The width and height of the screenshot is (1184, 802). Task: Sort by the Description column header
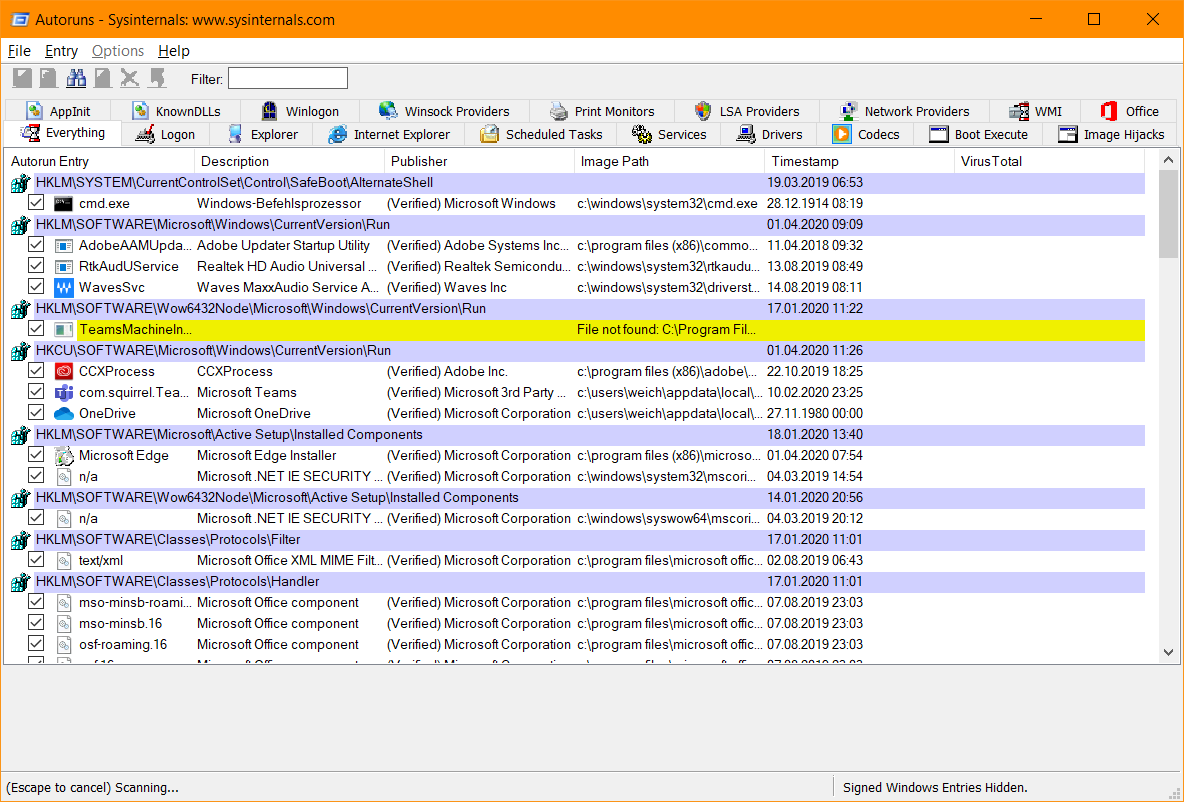point(290,162)
